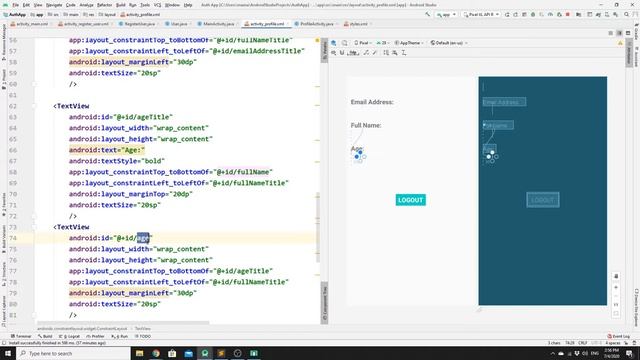Open the default margins dropdown
Viewport: 640px width, 360px height.
tap(354, 53)
